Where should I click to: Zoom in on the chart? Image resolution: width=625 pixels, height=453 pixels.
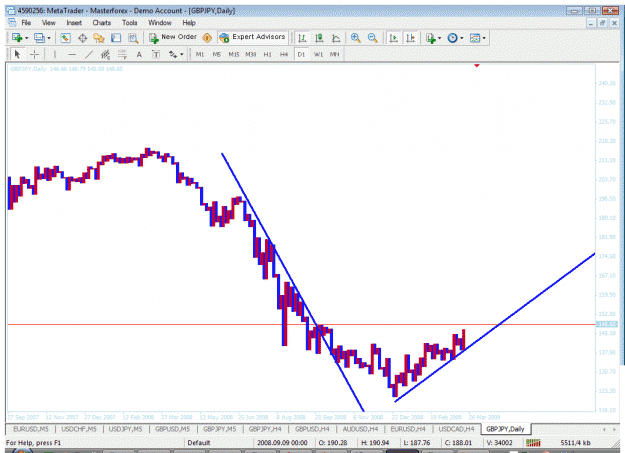pyautogui.click(x=356, y=38)
